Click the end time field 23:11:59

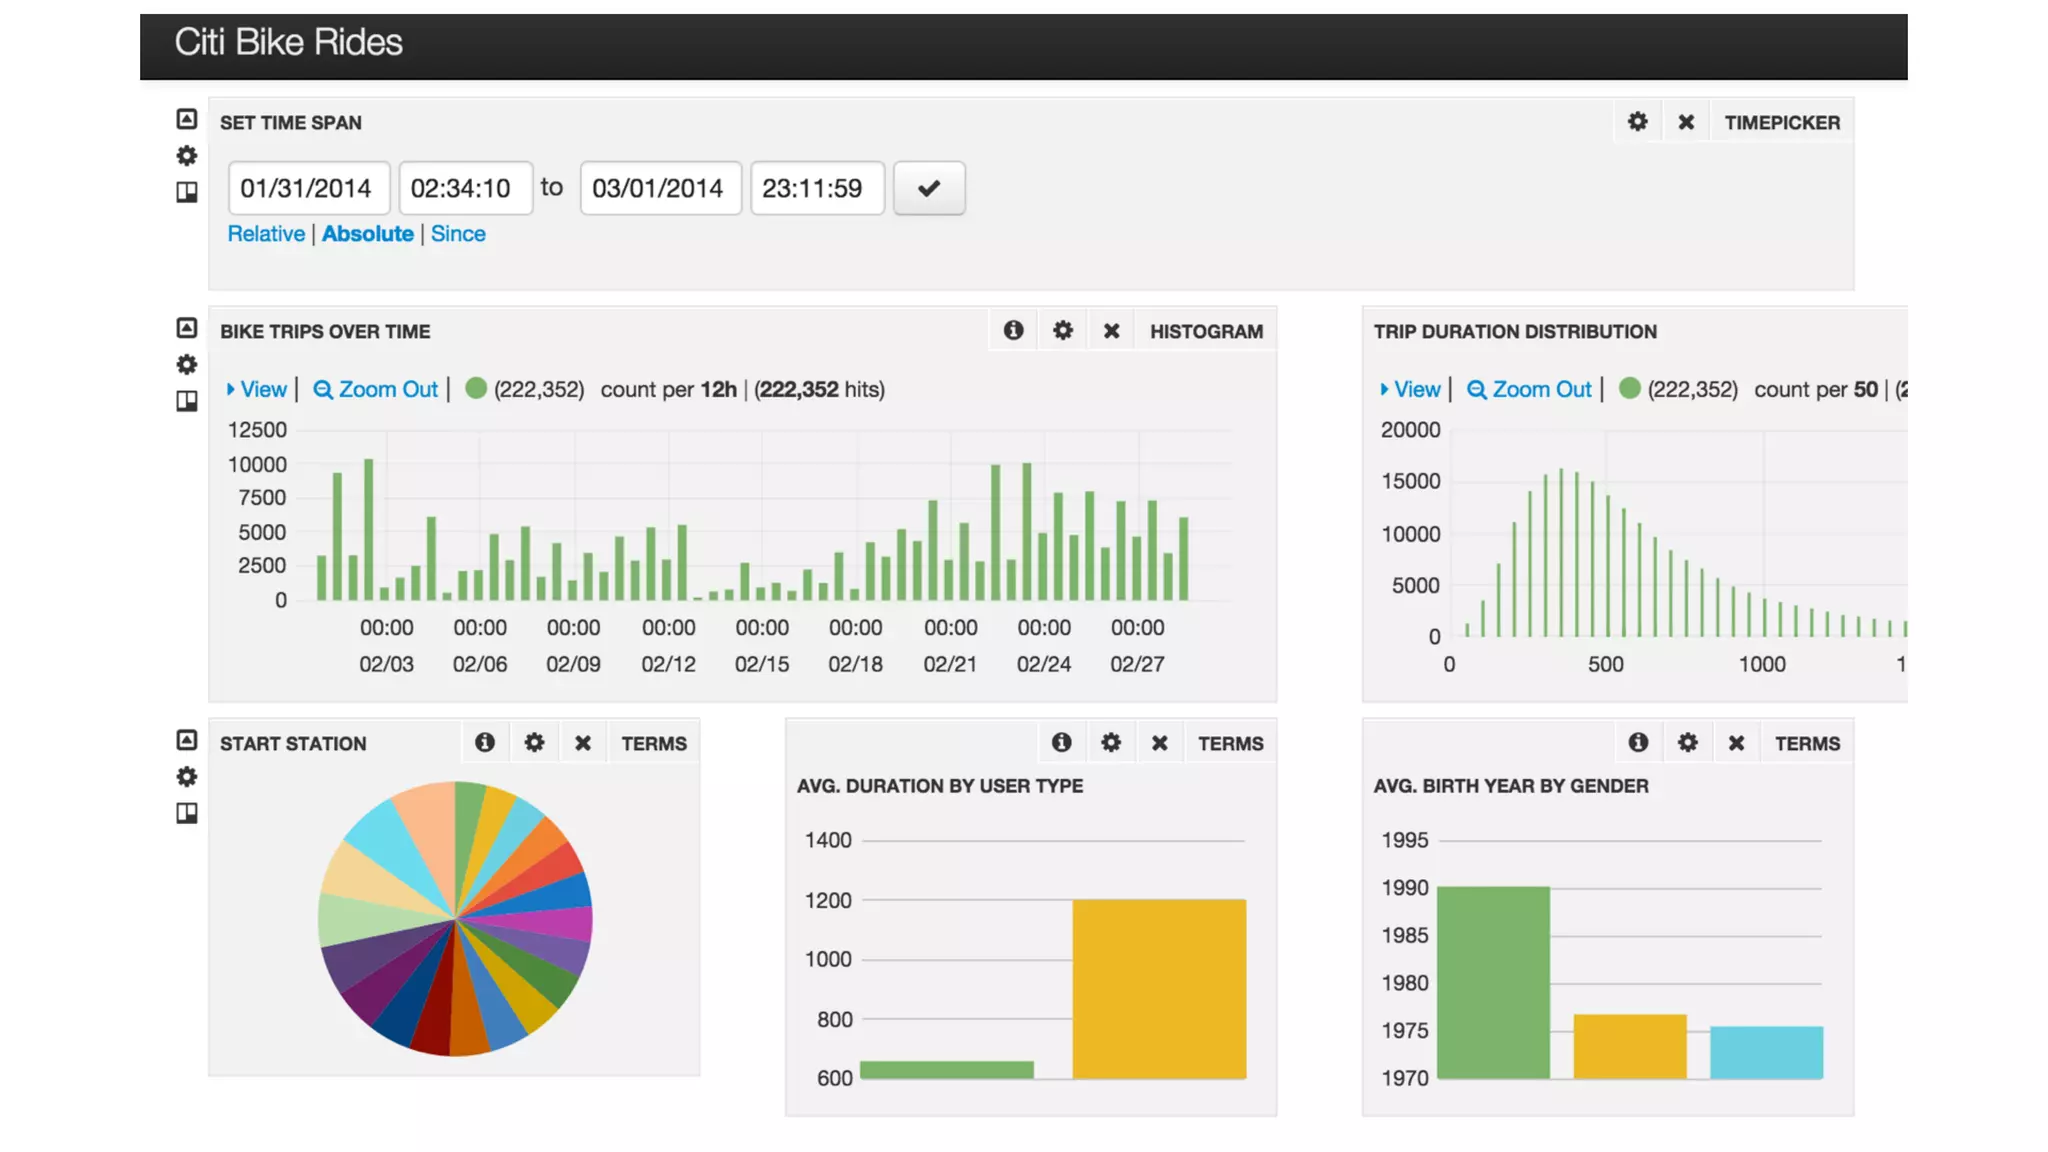point(816,188)
